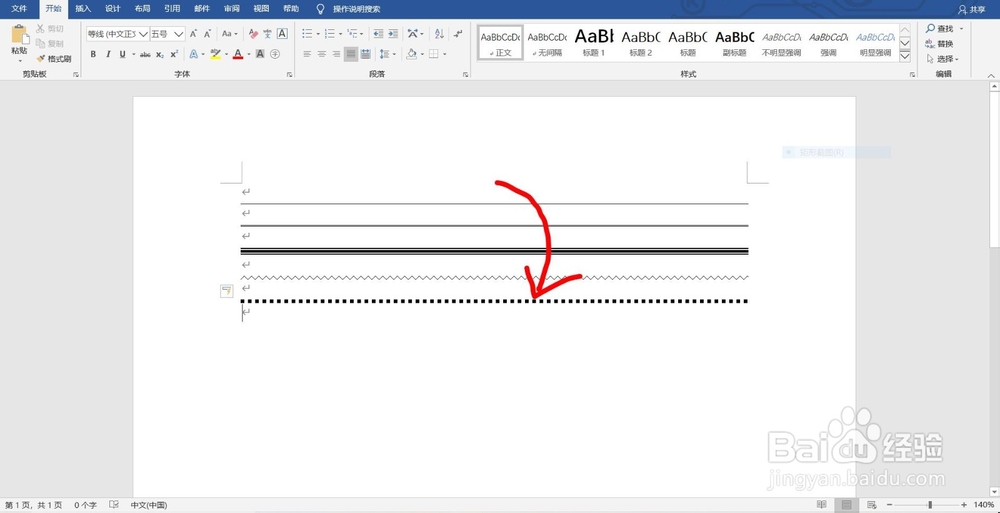
Task: Collapse the ribbon with the chevron arrow
Action: [991, 75]
